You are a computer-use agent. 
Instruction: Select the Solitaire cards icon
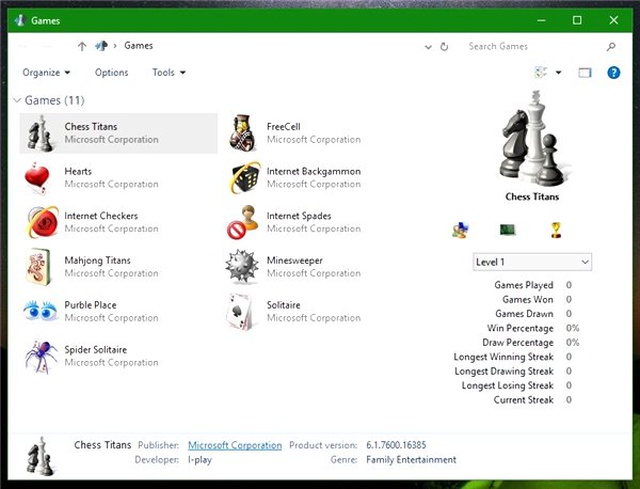coord(239,311)
